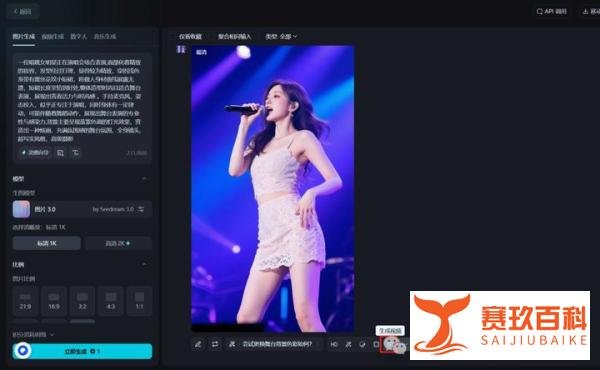This screenshot has height=370, width=600.
Task: Click the square frame icon in the image toolbar
Action: click(376, 344)
